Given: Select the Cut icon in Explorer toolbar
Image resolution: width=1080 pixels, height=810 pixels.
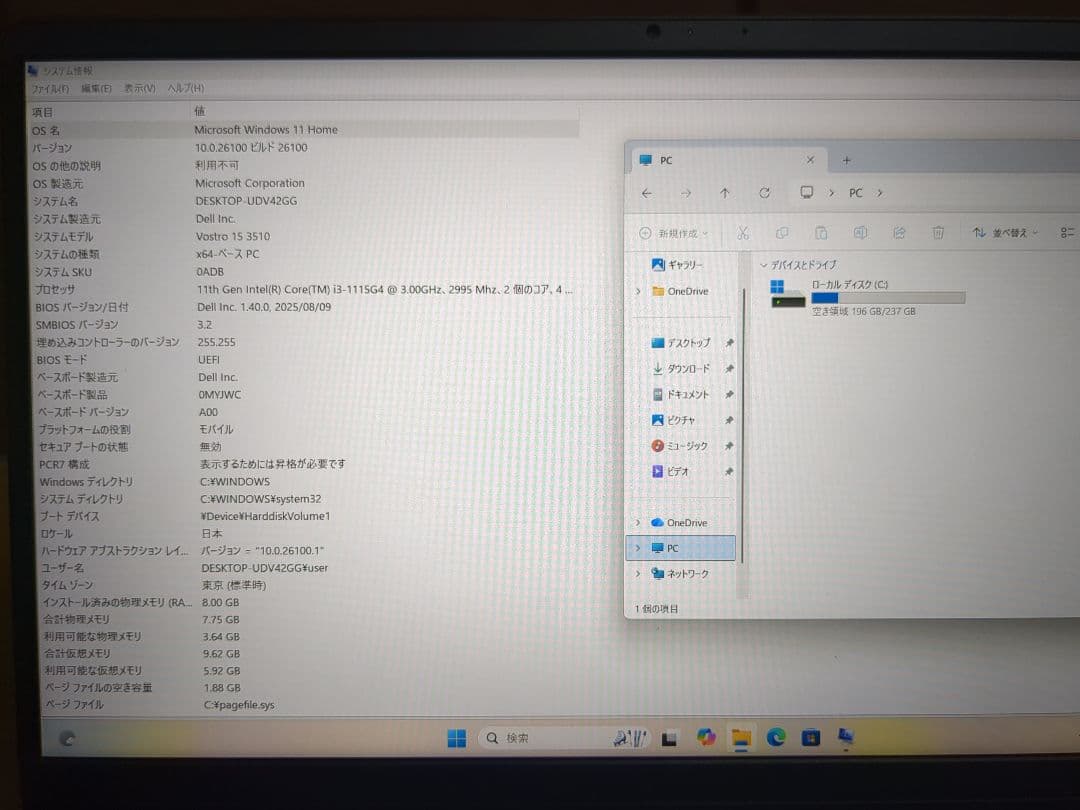Looking at the screenshot, I should (x=743, y=232).
